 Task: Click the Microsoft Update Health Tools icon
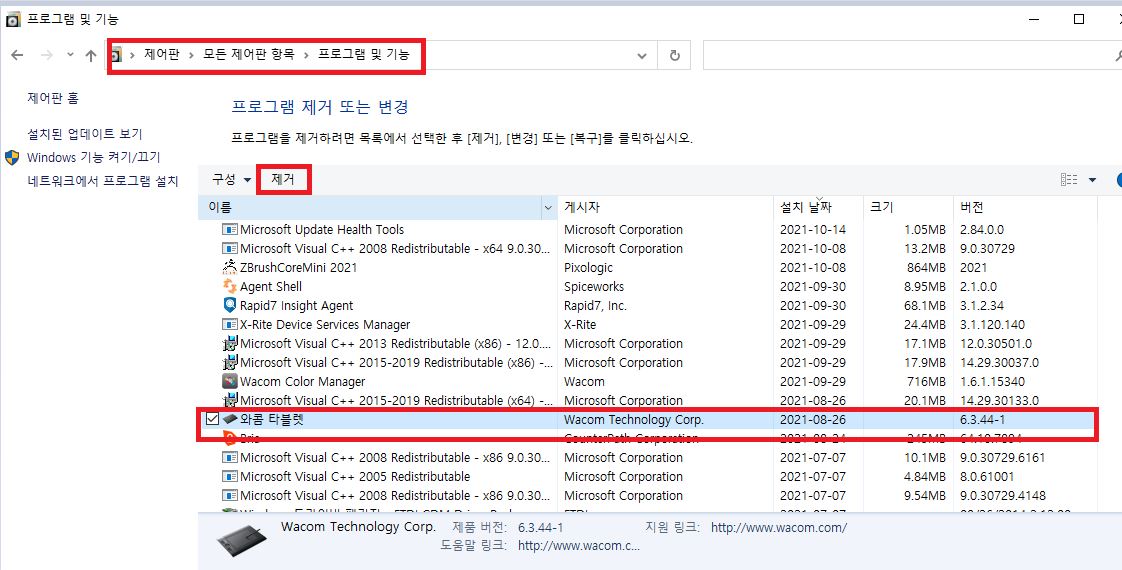pos(230,230)
